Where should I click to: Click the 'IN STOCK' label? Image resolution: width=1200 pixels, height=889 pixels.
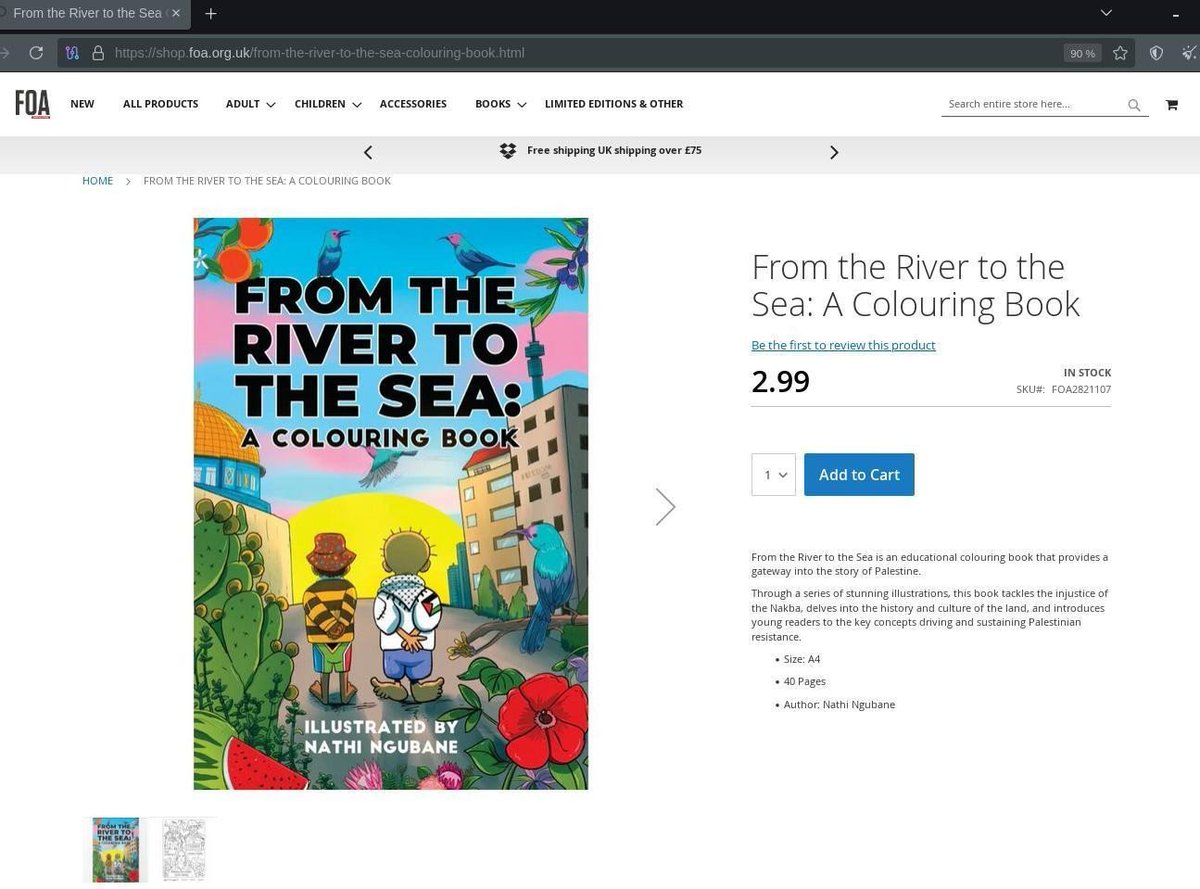[x=1087, y=373]
